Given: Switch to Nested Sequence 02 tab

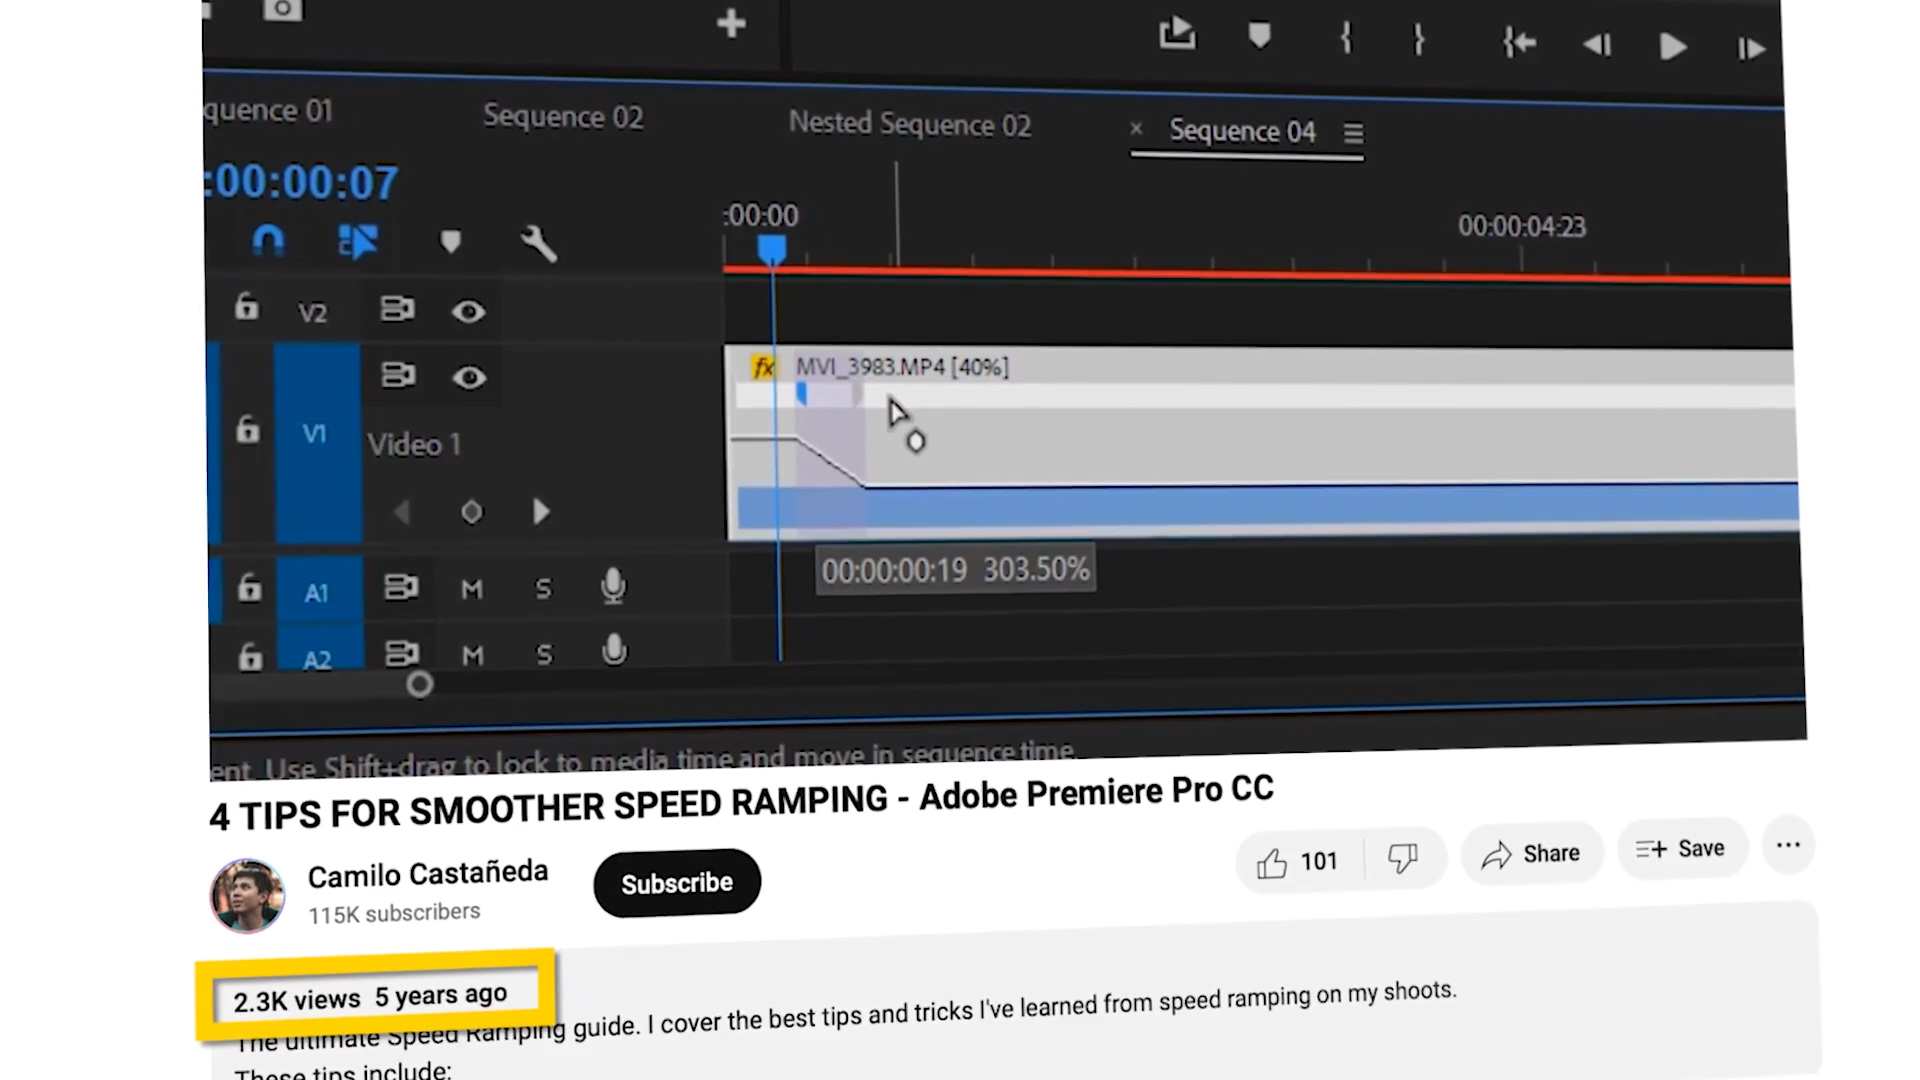Looking at the screenshot, I should (x=909, y=125).
